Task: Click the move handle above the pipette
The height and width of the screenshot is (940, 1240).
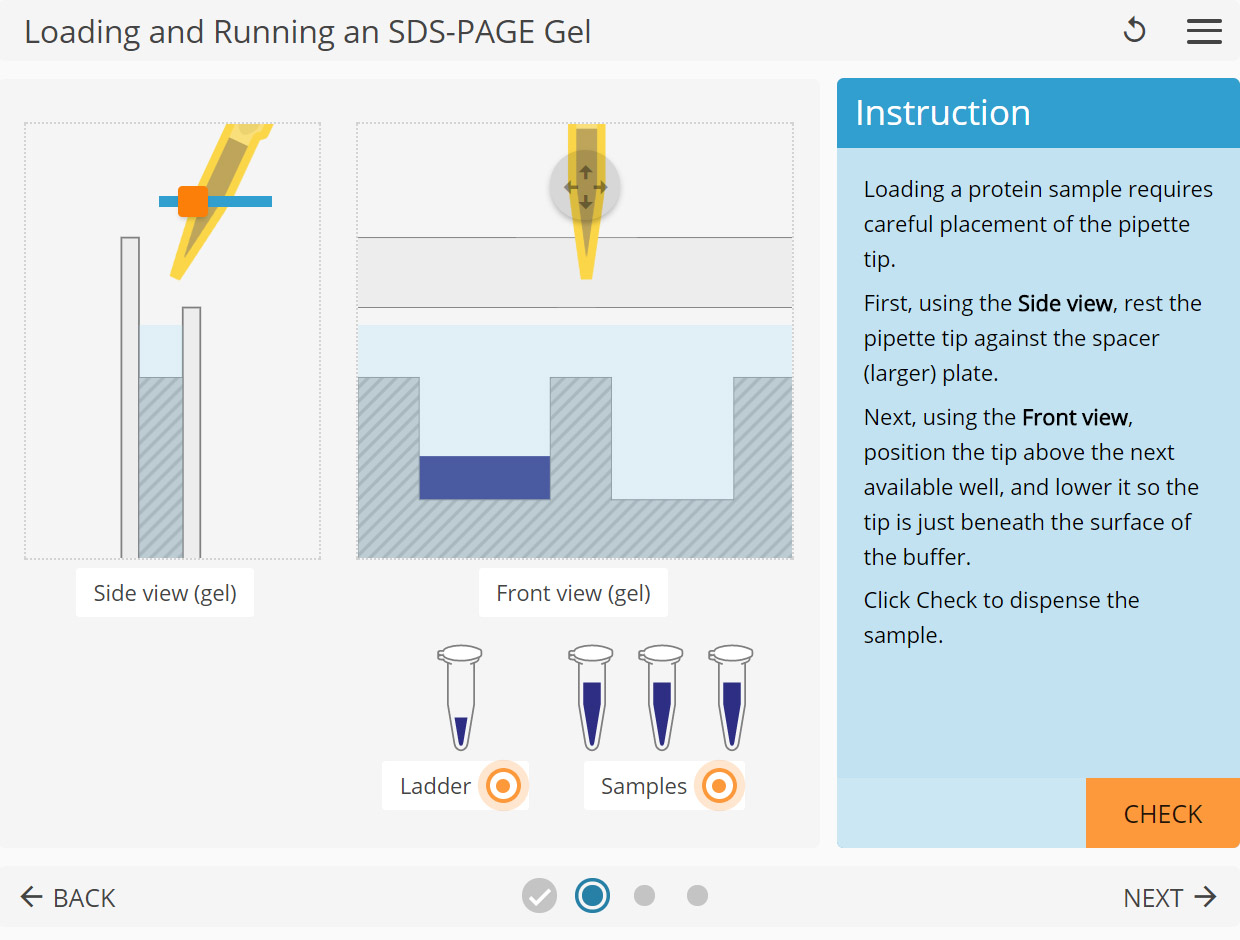Action: coord(584,187)
